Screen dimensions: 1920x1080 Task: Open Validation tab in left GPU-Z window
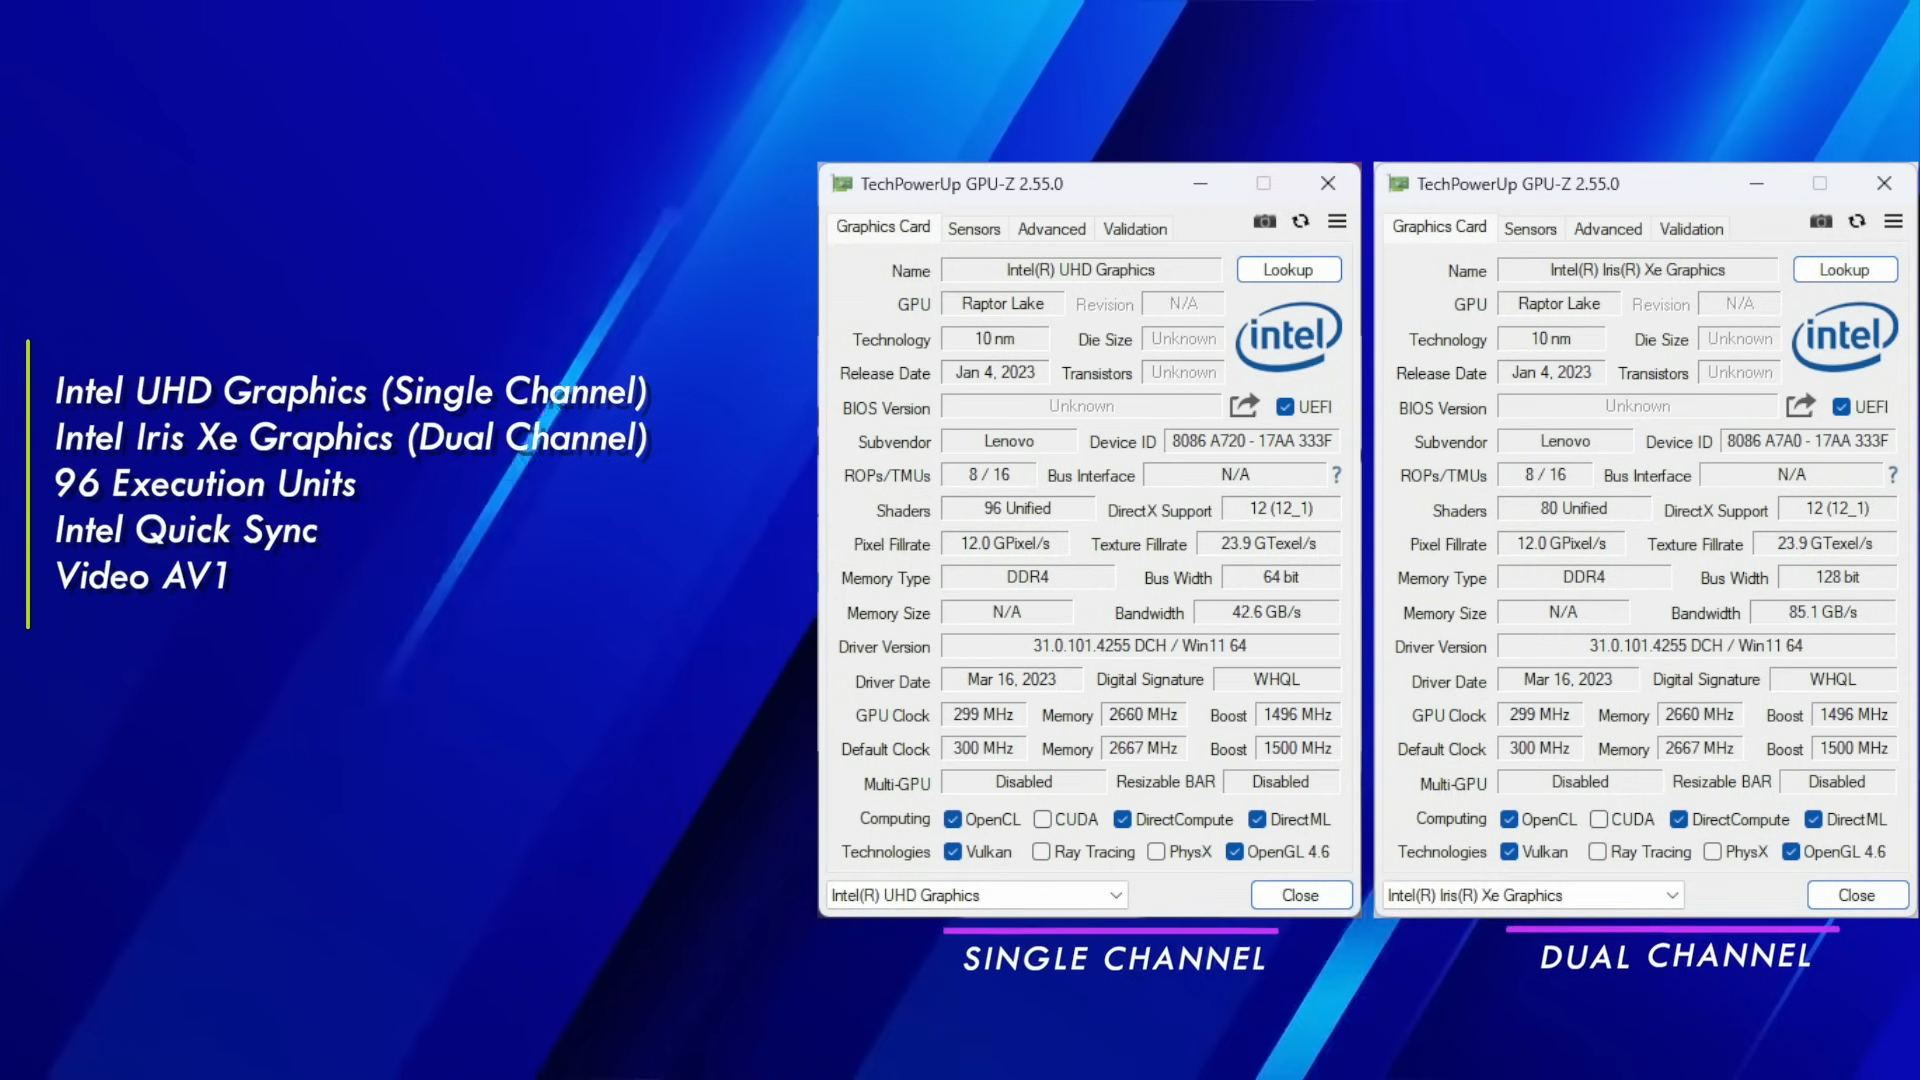tap(1134, 229)
